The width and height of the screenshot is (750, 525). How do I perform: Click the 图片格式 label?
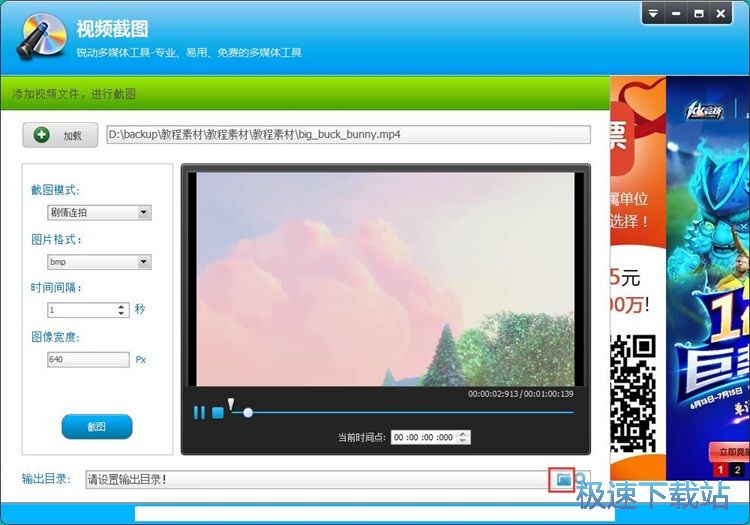pos(56,239)
